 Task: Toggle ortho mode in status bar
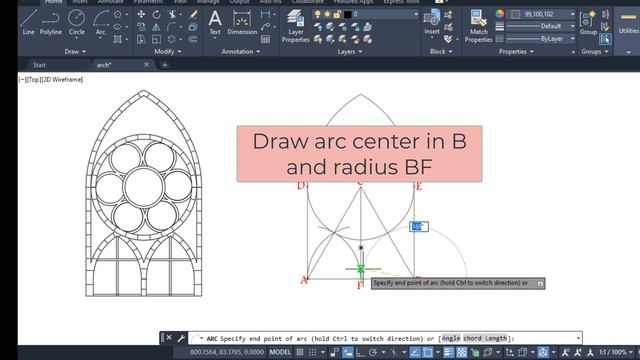360,352
